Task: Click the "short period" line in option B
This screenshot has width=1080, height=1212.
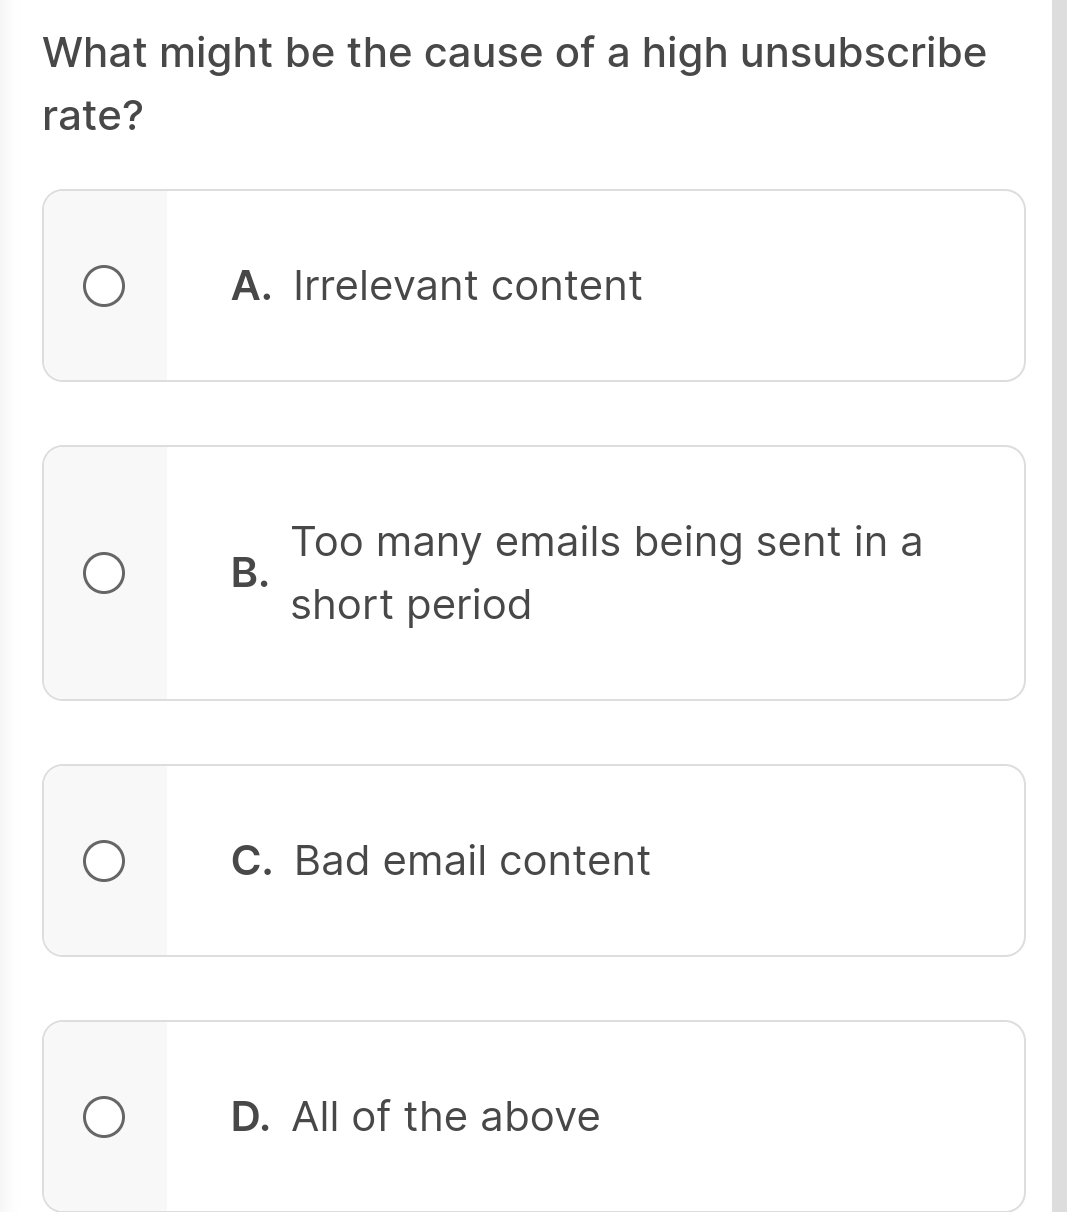Action: 411,605
